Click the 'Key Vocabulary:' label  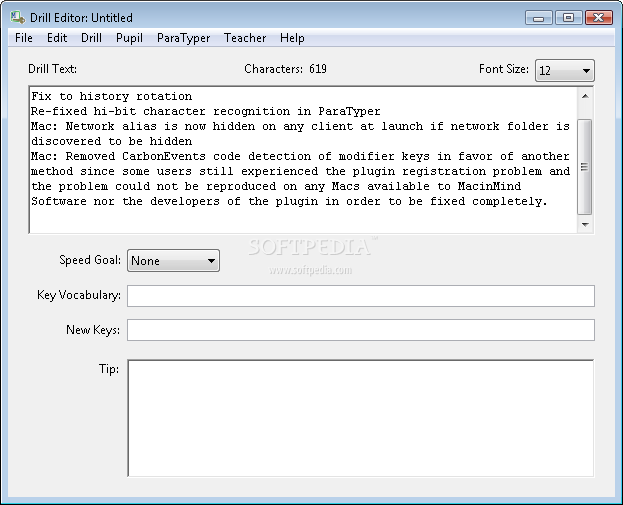(79, 295)
